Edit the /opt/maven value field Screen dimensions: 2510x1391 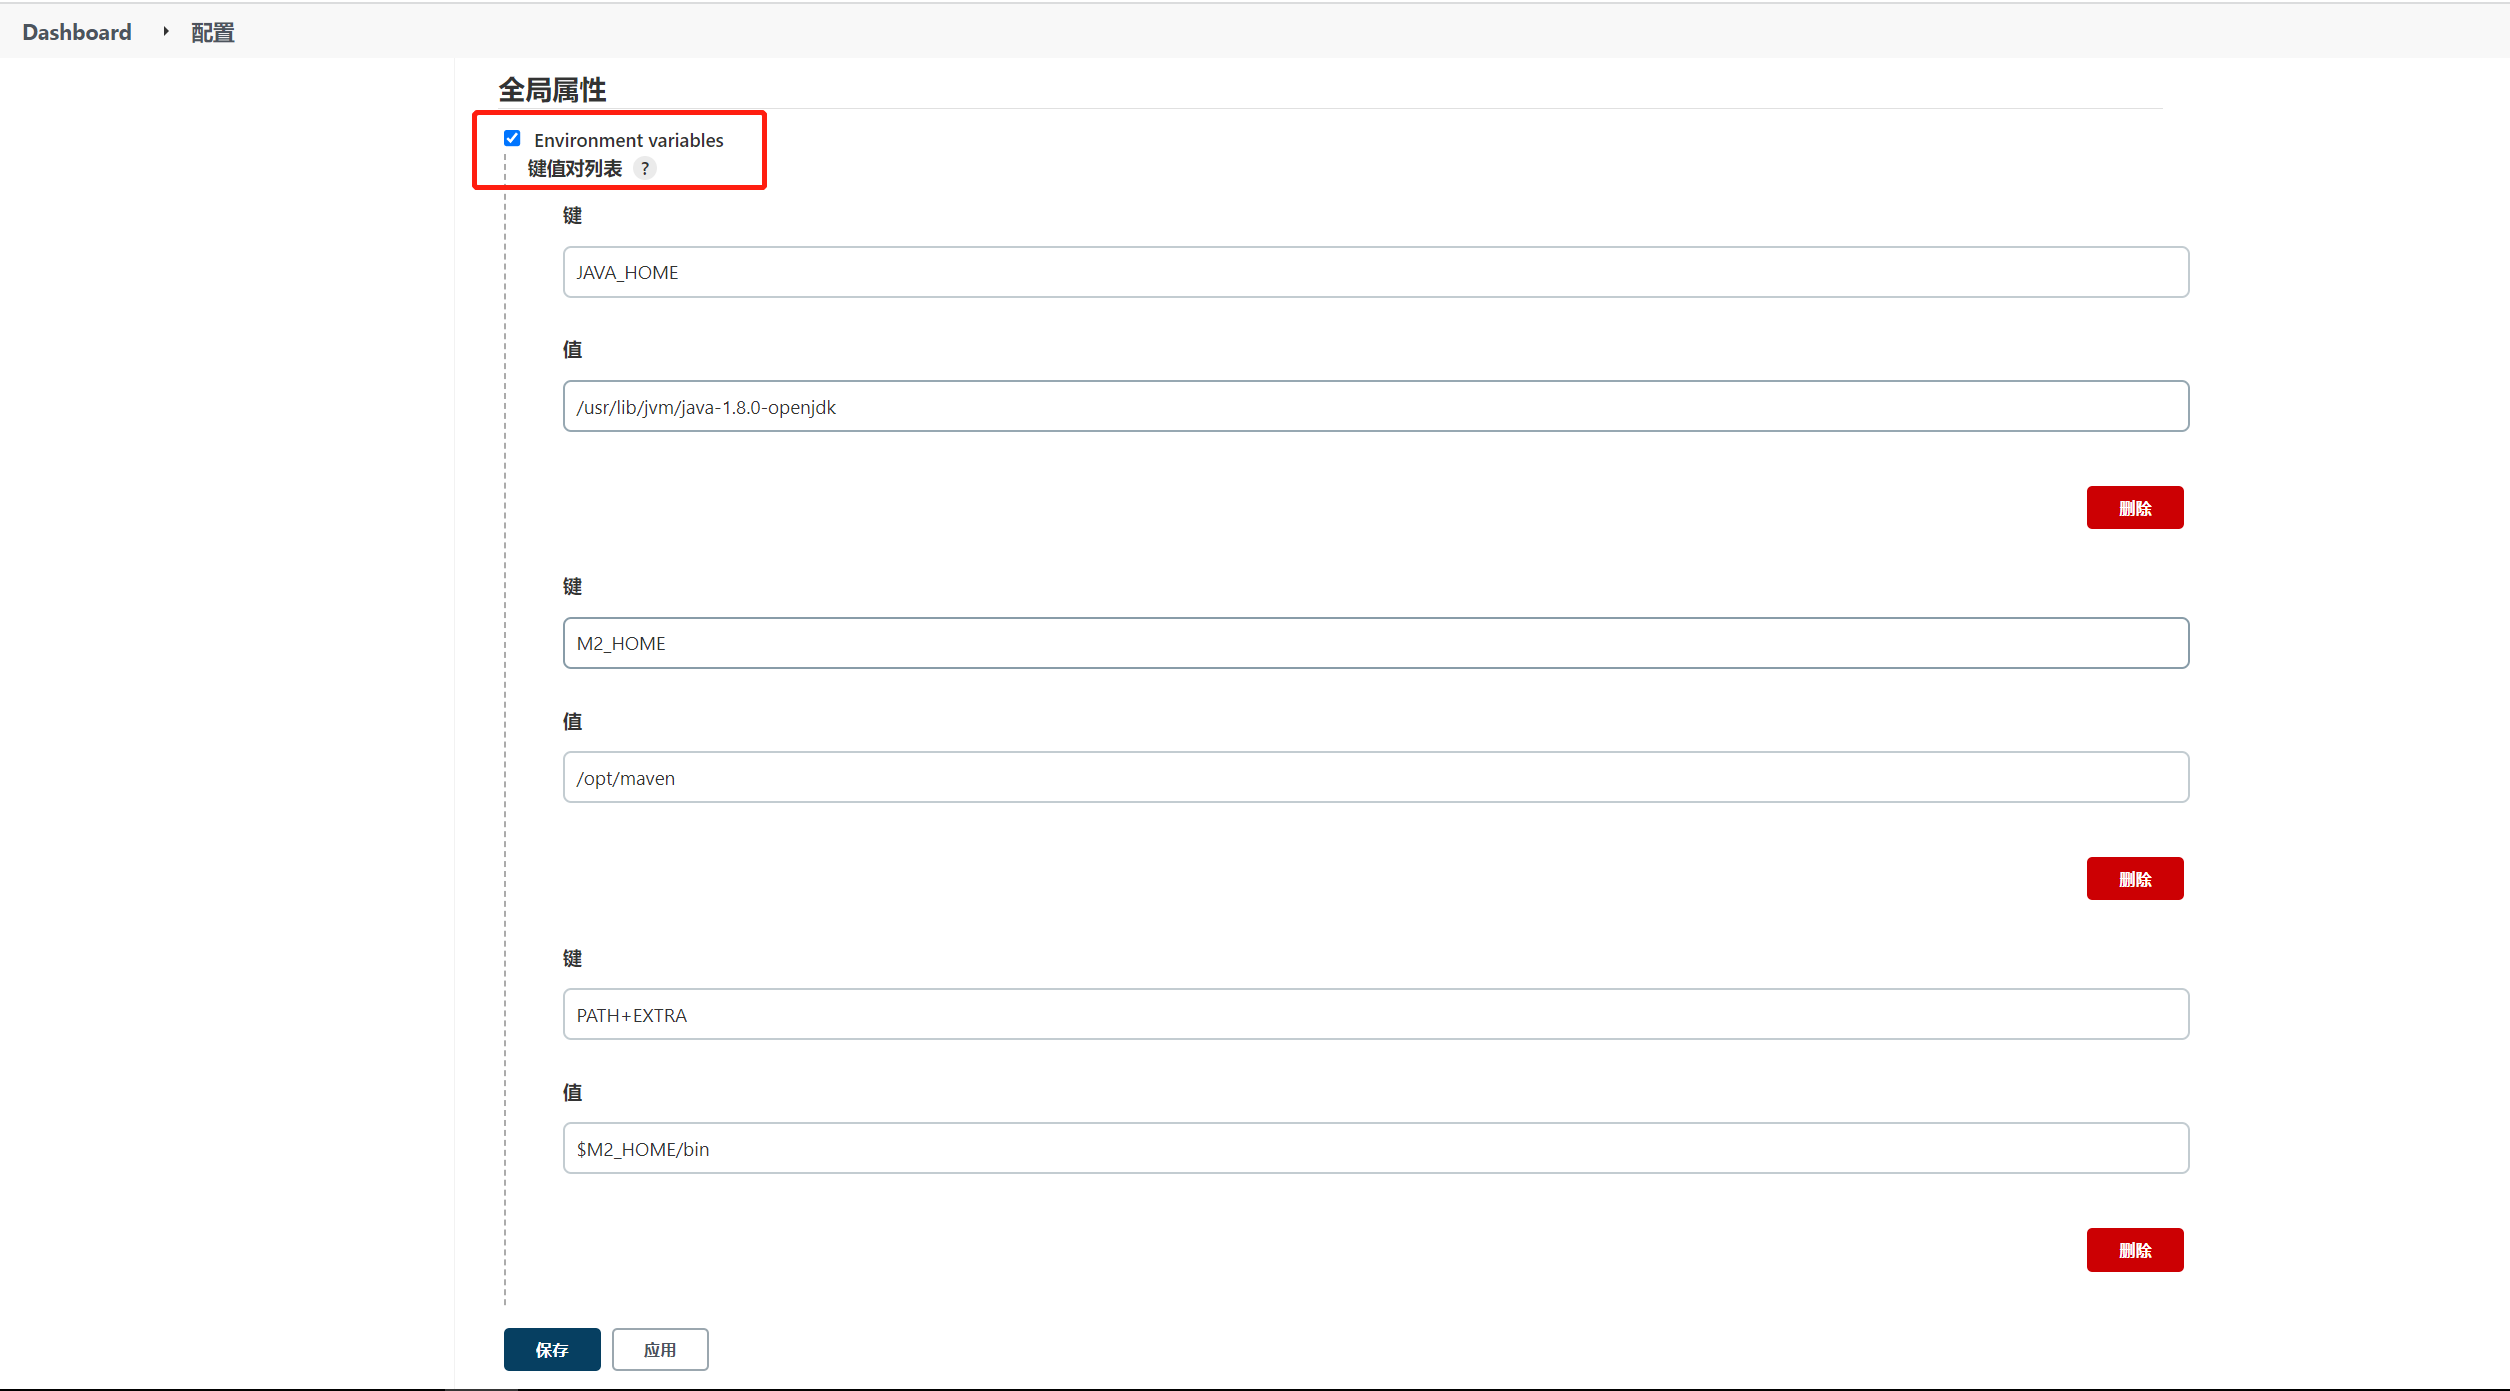(x=1376, y=777)
